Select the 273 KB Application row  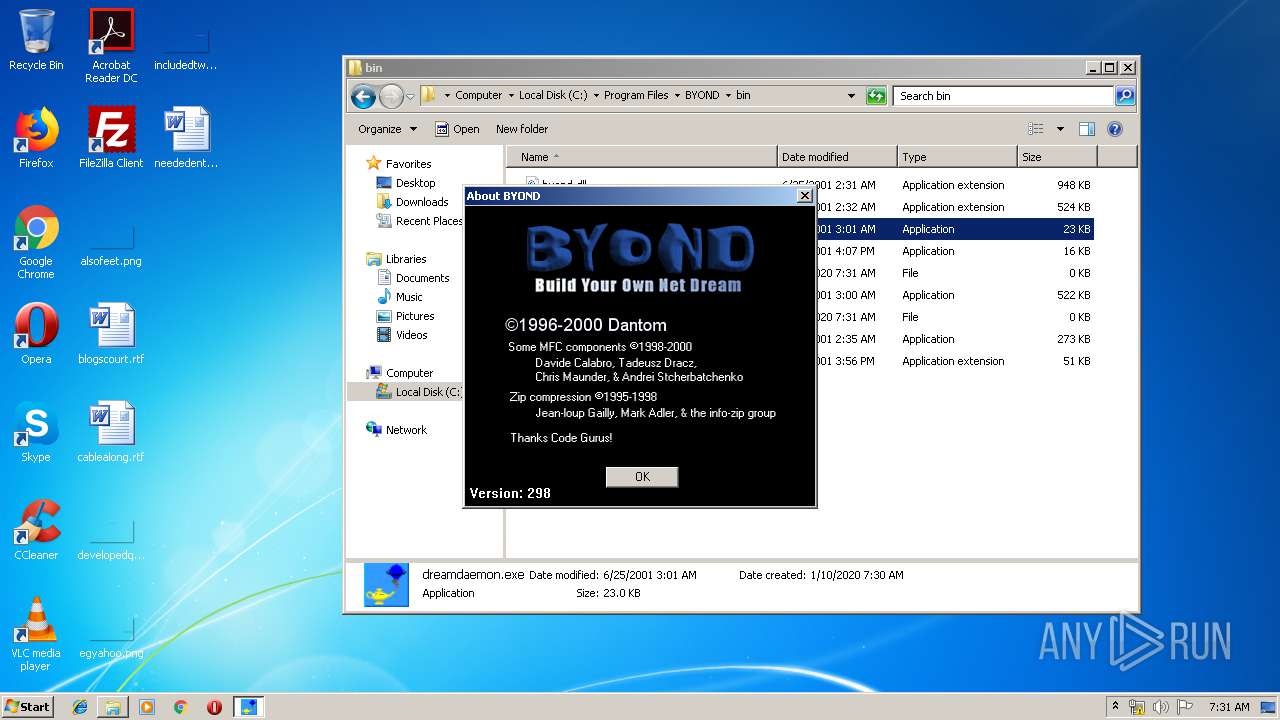pyautogui.click(x=800, y=339)
